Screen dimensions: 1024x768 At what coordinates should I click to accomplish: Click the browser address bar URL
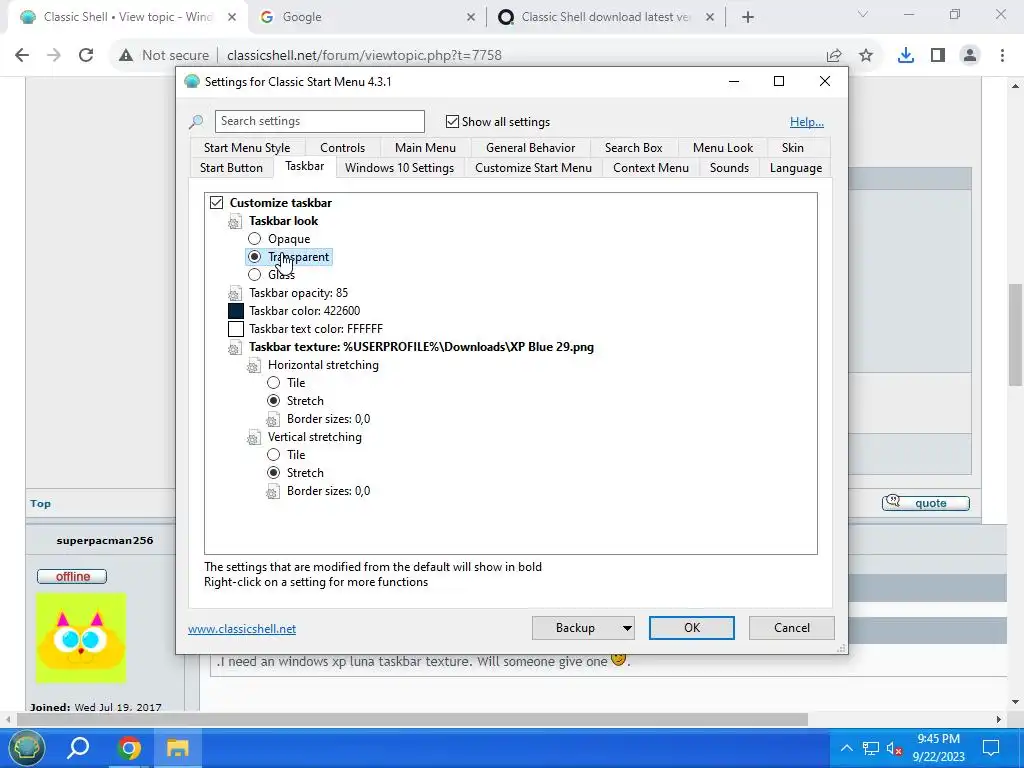pos(364,56)
